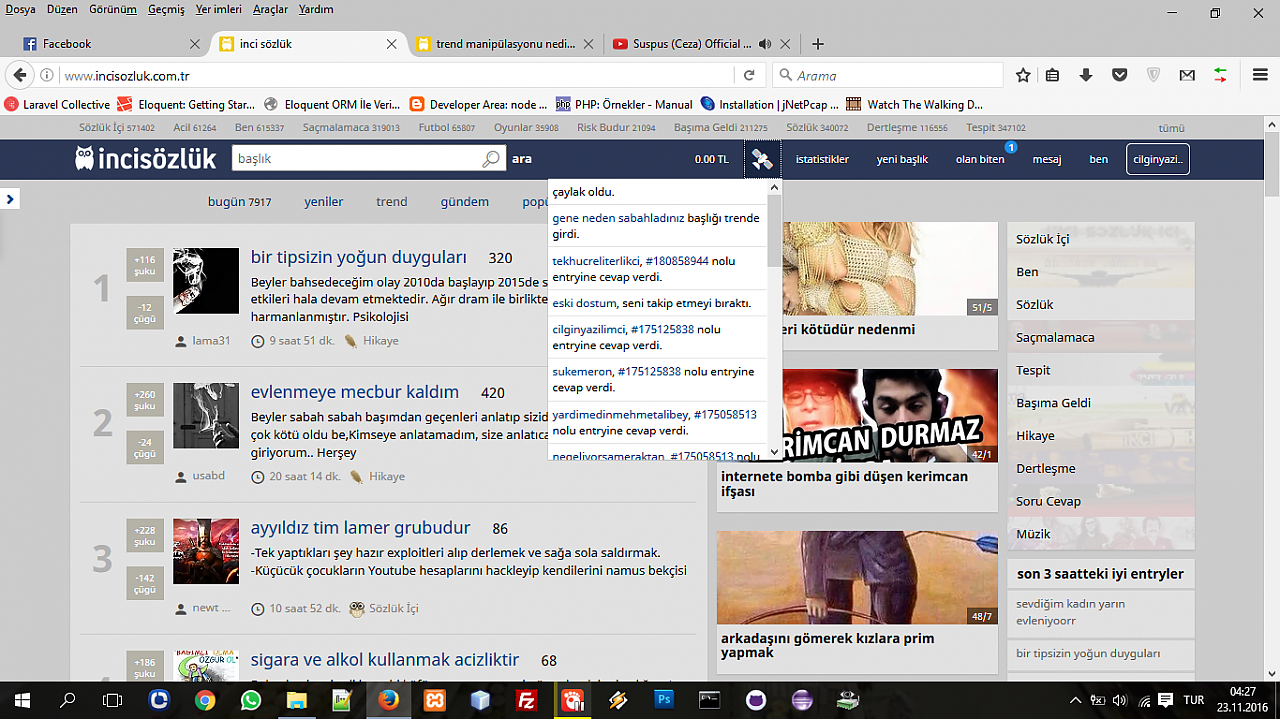
Task: Downvote second entry with -24 çüğü
Action: click(x=145, y=447)
